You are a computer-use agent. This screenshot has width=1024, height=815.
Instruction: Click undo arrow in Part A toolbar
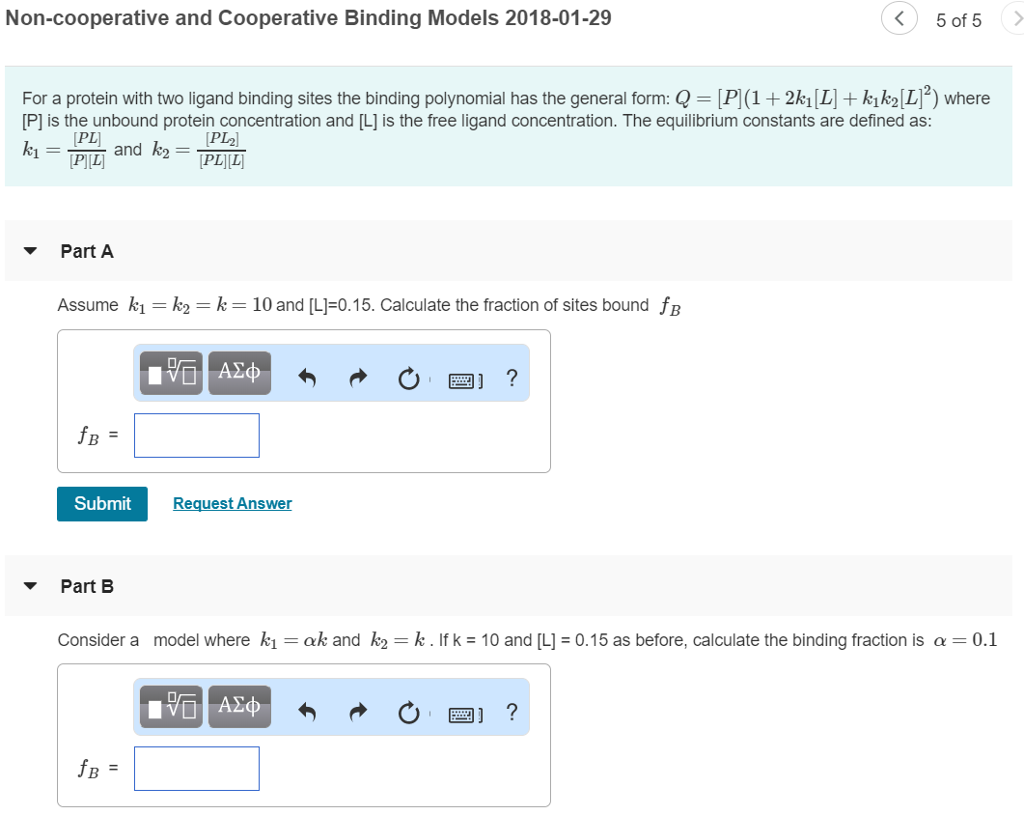308,378
